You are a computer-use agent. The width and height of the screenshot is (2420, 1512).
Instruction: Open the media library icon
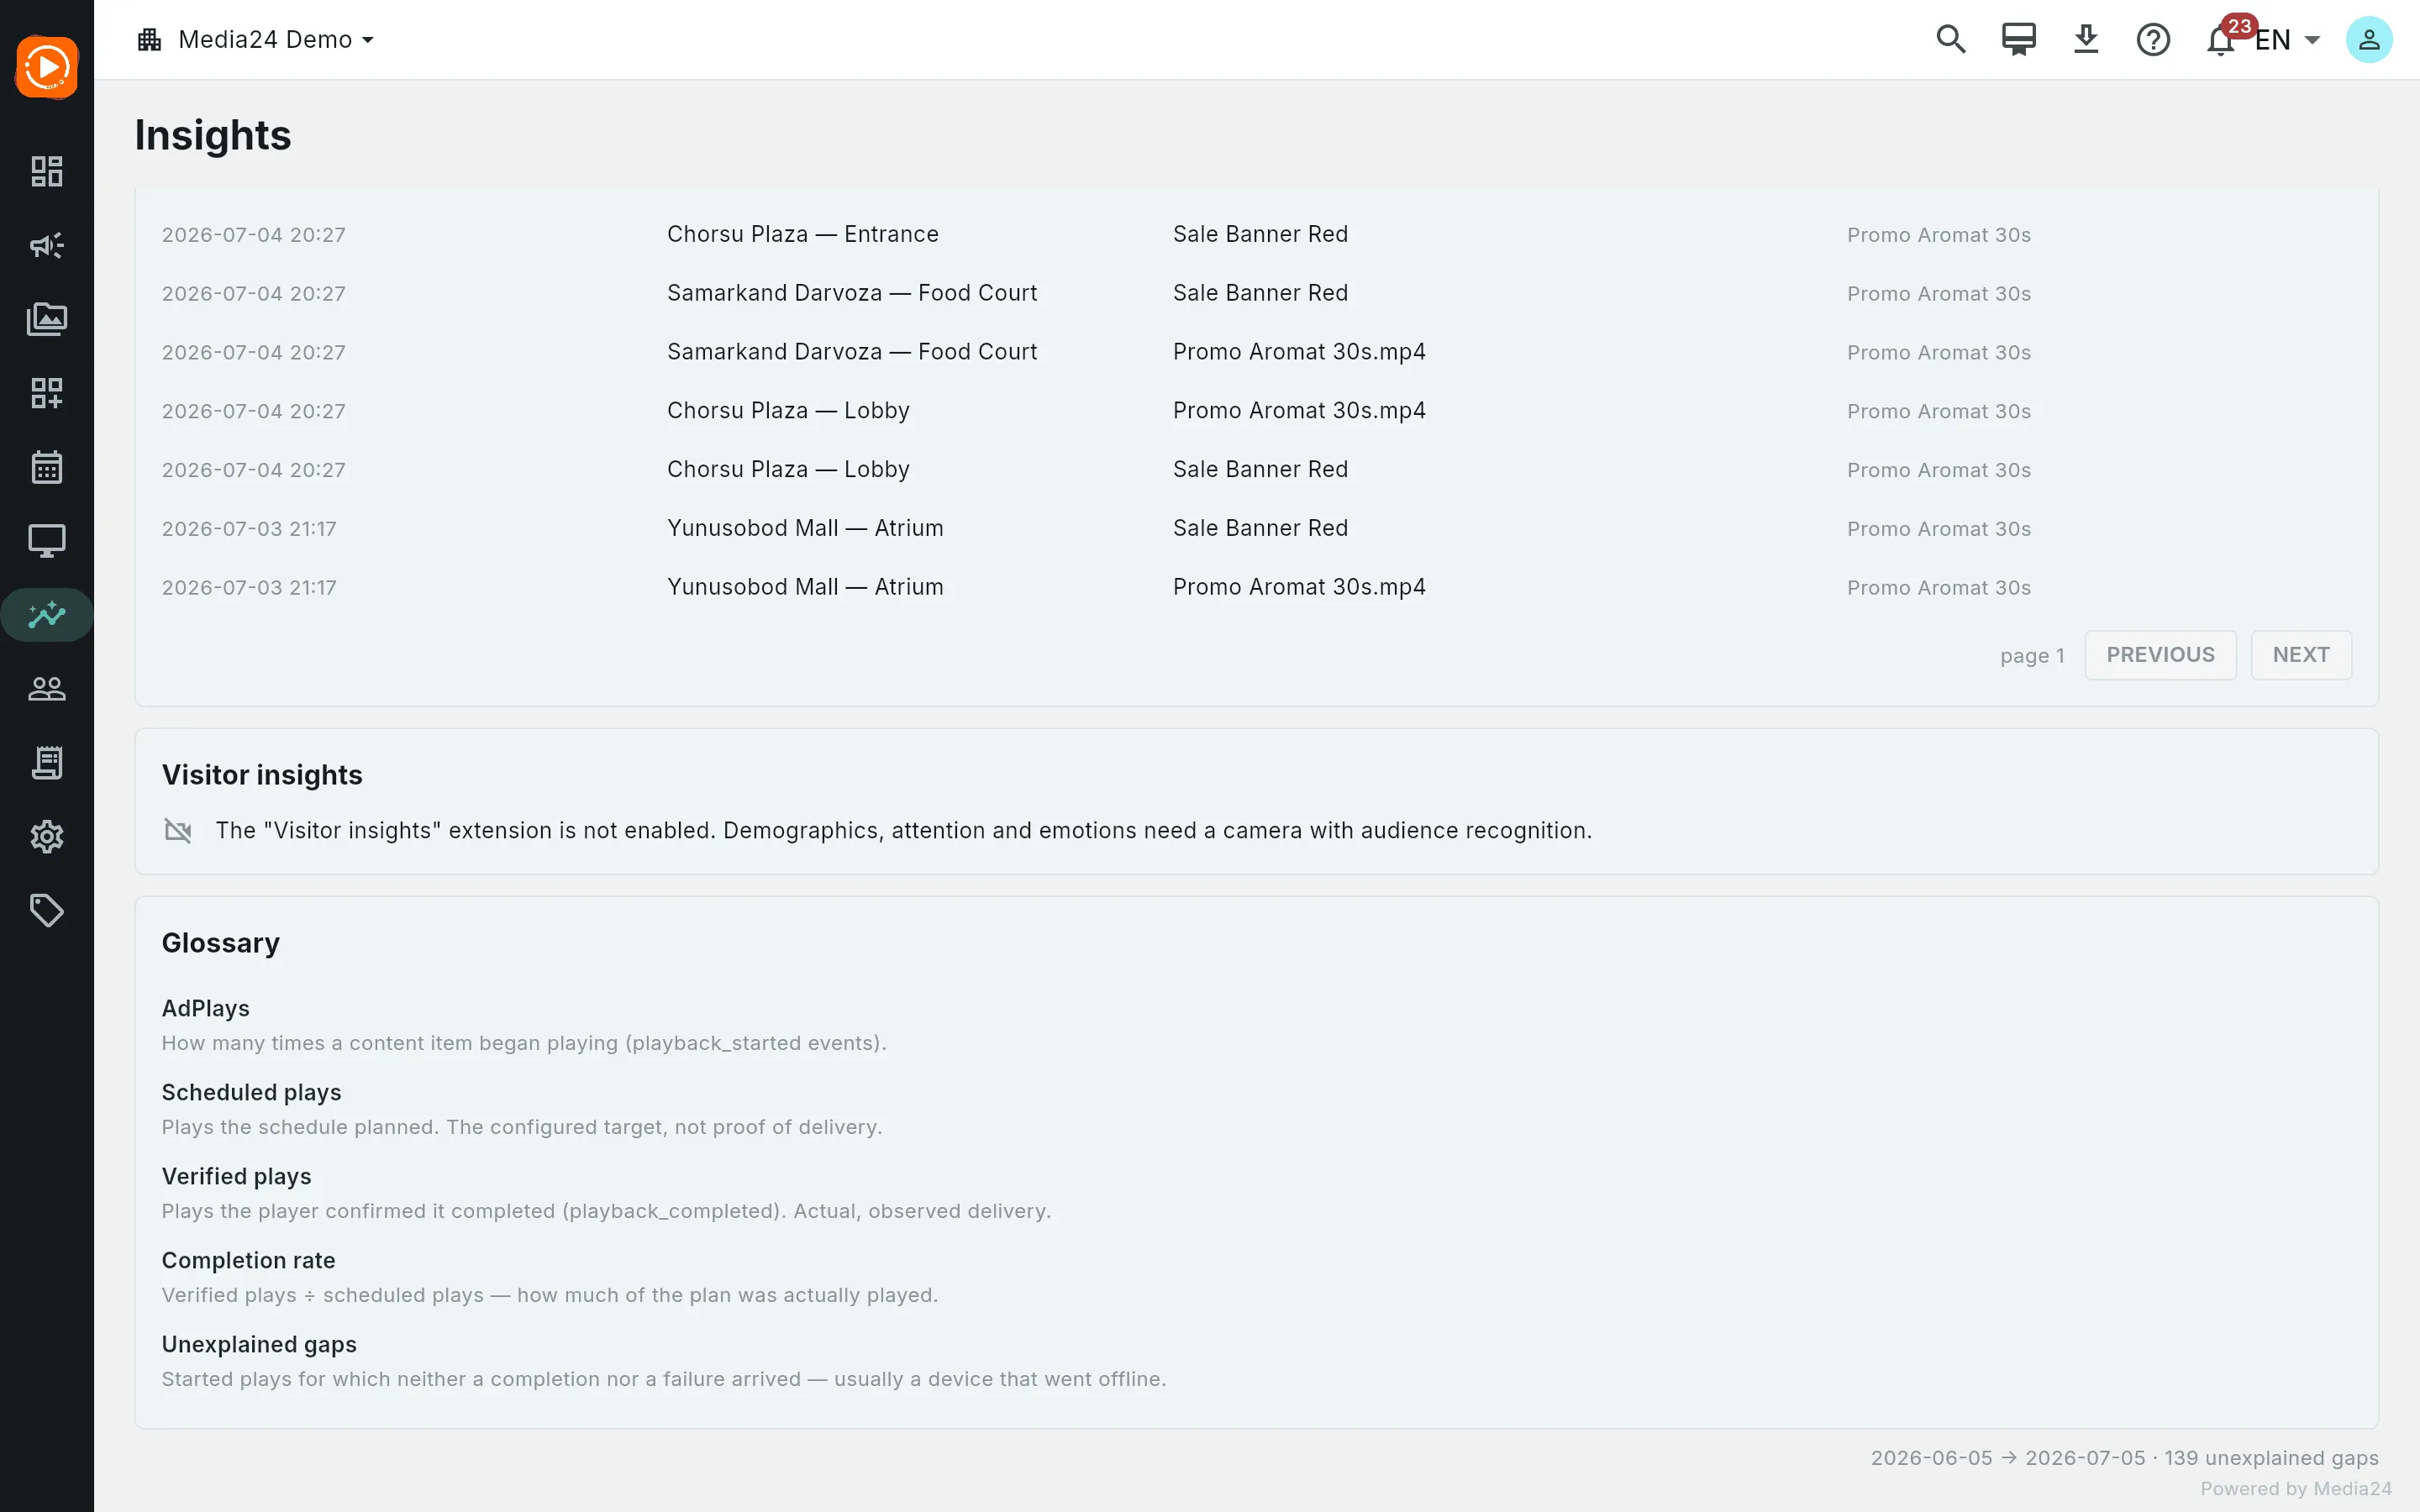(x=47, y=319)
